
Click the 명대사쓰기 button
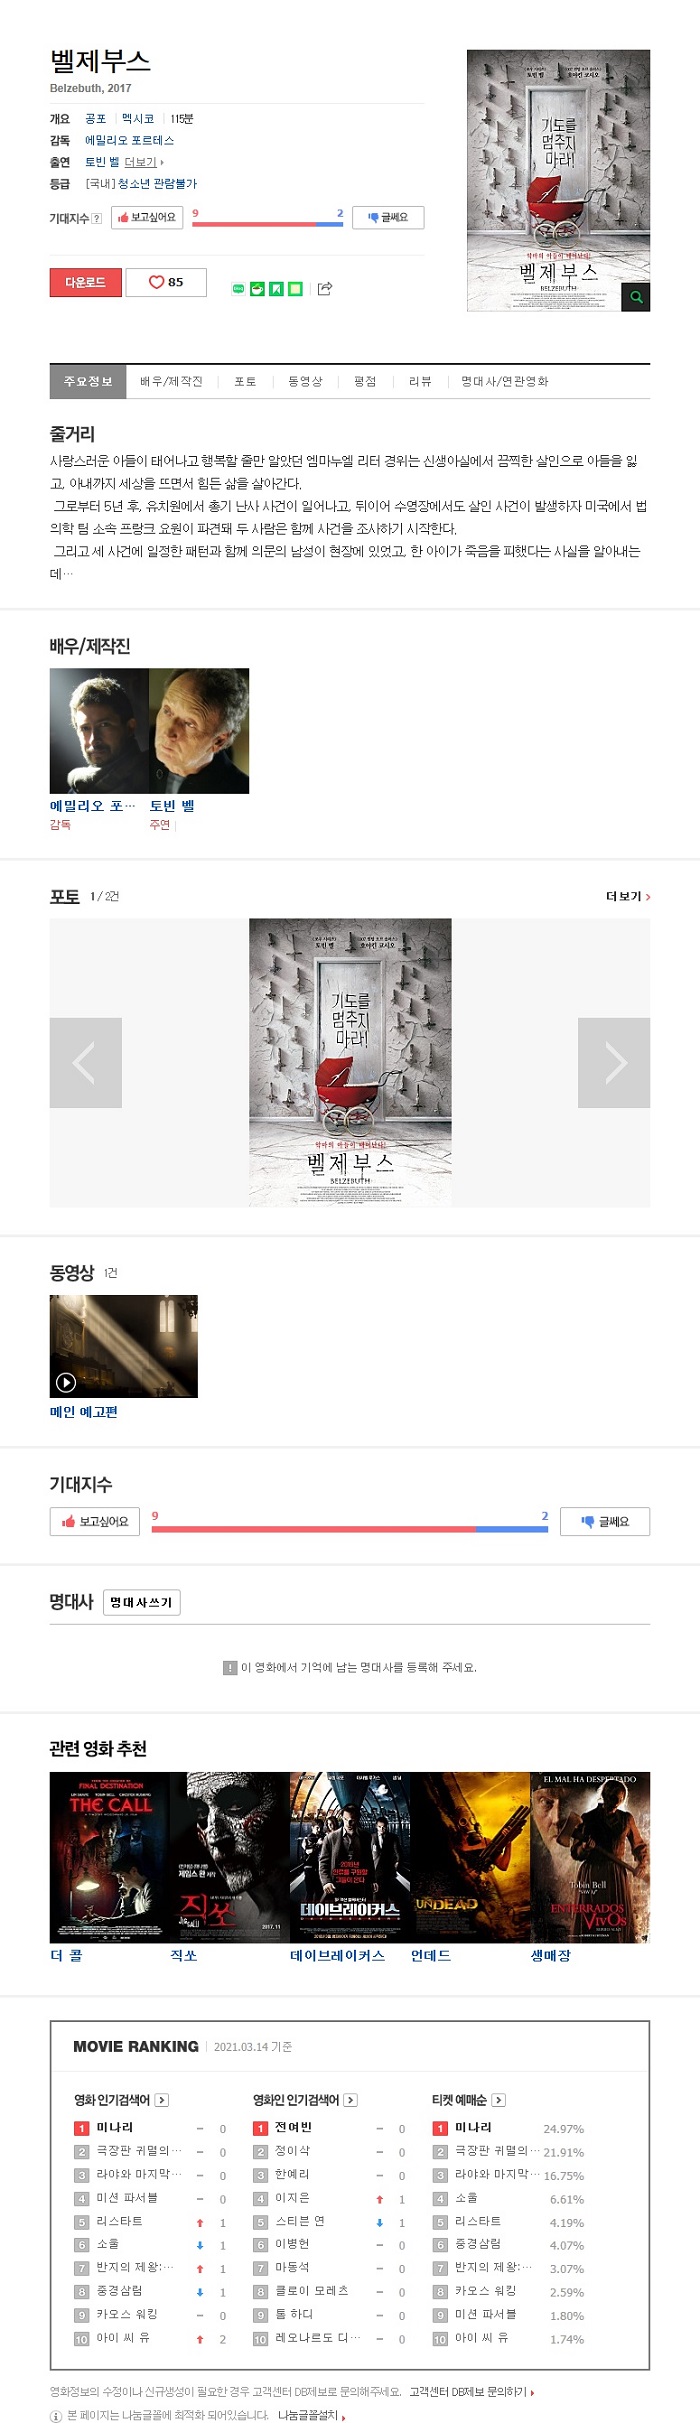click(x=141, y=1602)
